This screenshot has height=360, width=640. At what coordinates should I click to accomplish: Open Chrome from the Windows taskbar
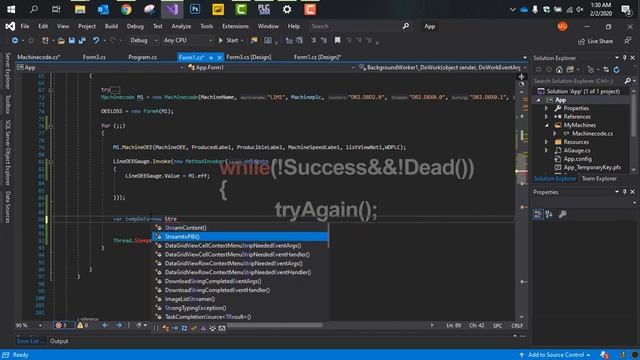point(126,9)
